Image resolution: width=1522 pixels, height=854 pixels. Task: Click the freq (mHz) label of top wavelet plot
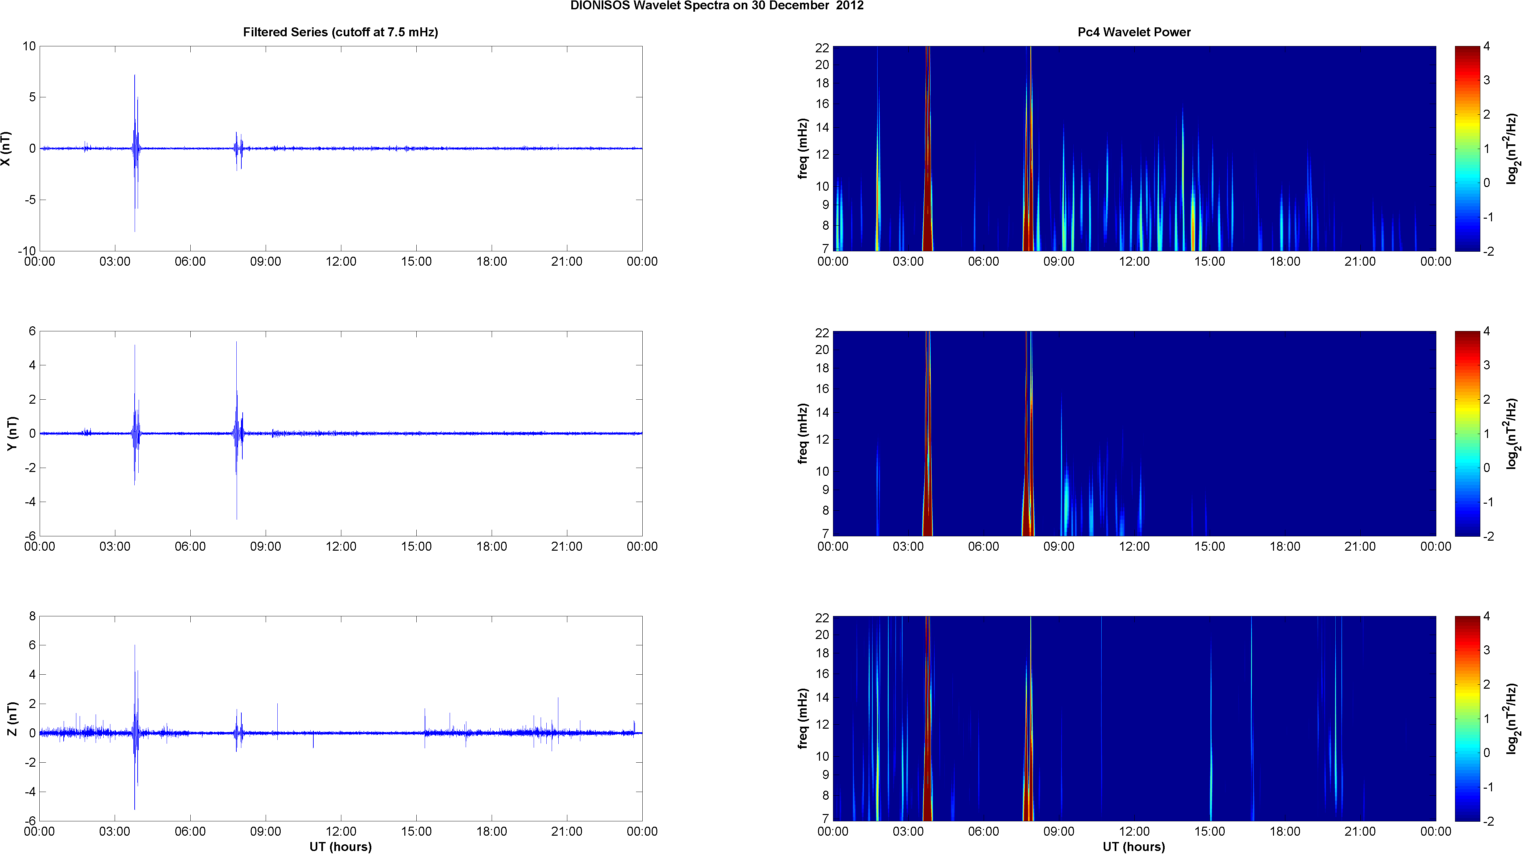click(x=802, y=148)
